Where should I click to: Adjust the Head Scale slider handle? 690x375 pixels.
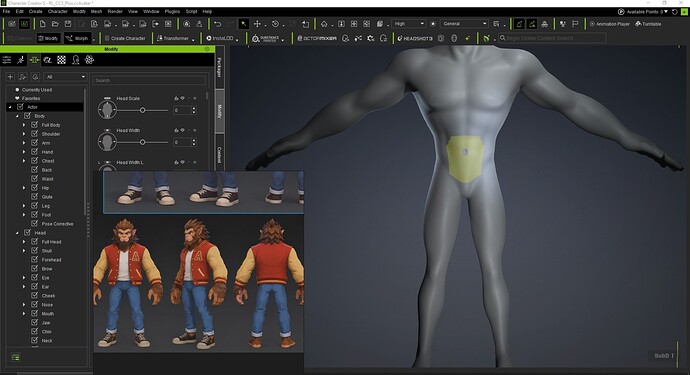click(143, 110)
